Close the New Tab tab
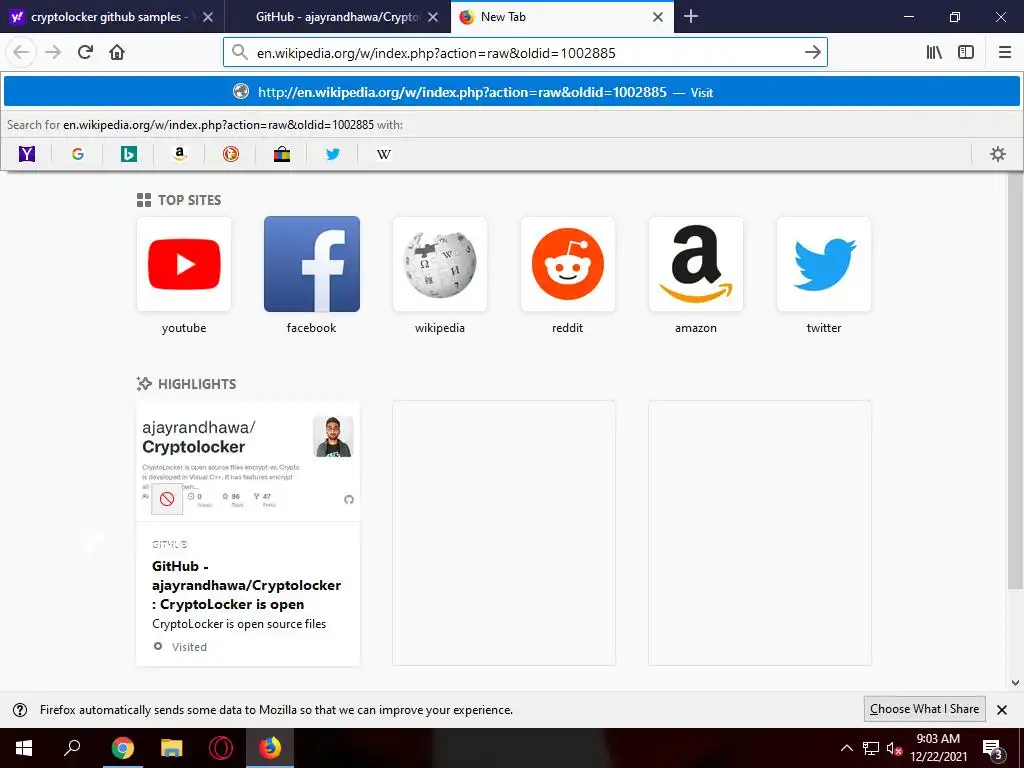 658,17
